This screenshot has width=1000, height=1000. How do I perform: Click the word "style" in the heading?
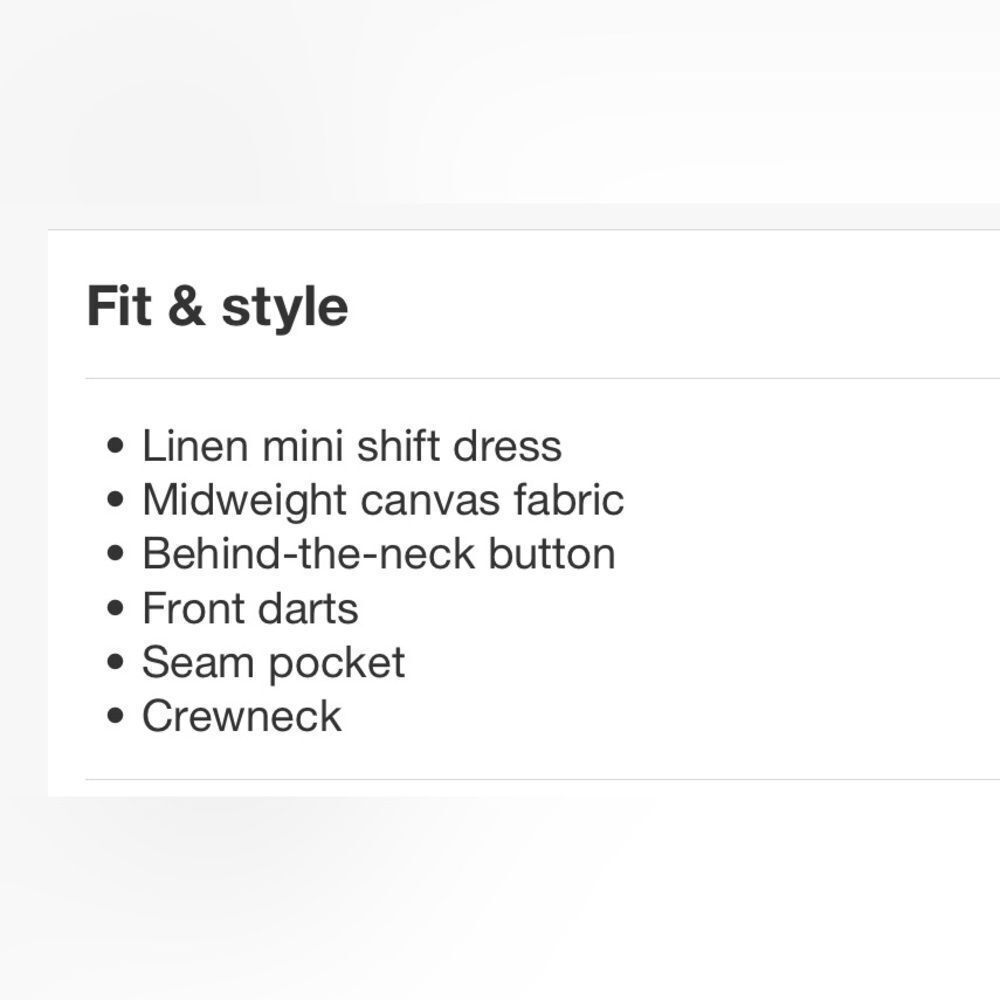(284, 309)
